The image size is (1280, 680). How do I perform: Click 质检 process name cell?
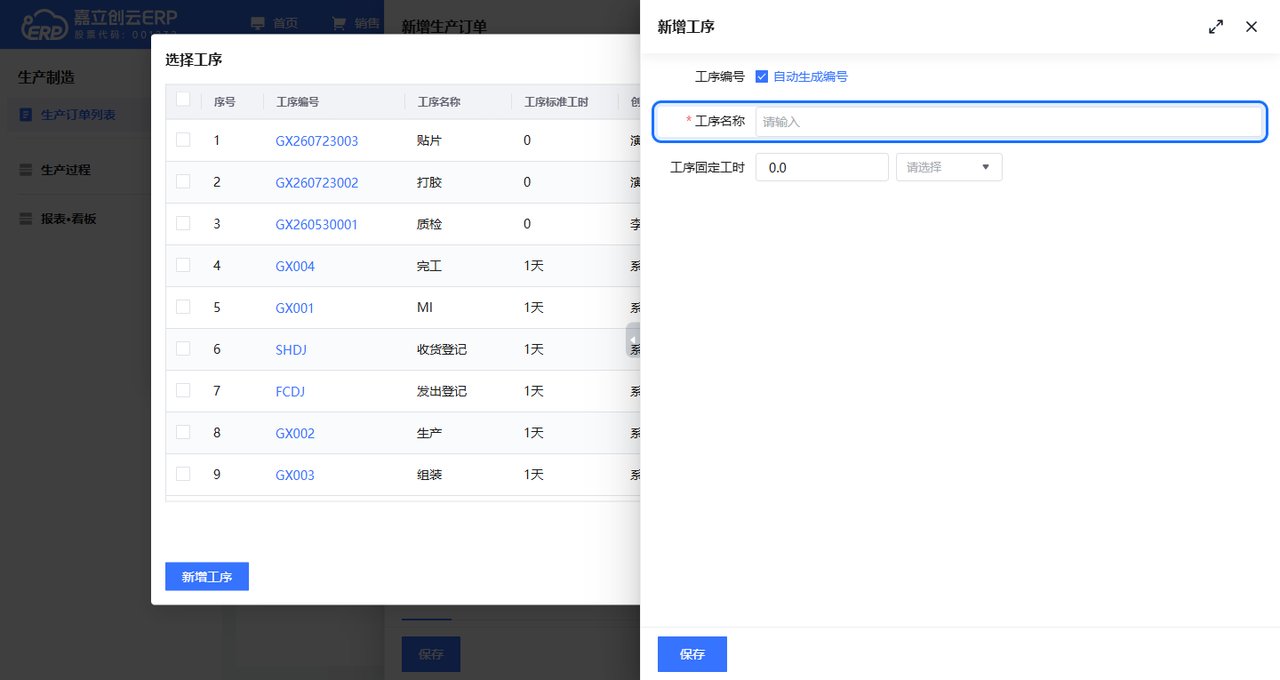[429, 224]
